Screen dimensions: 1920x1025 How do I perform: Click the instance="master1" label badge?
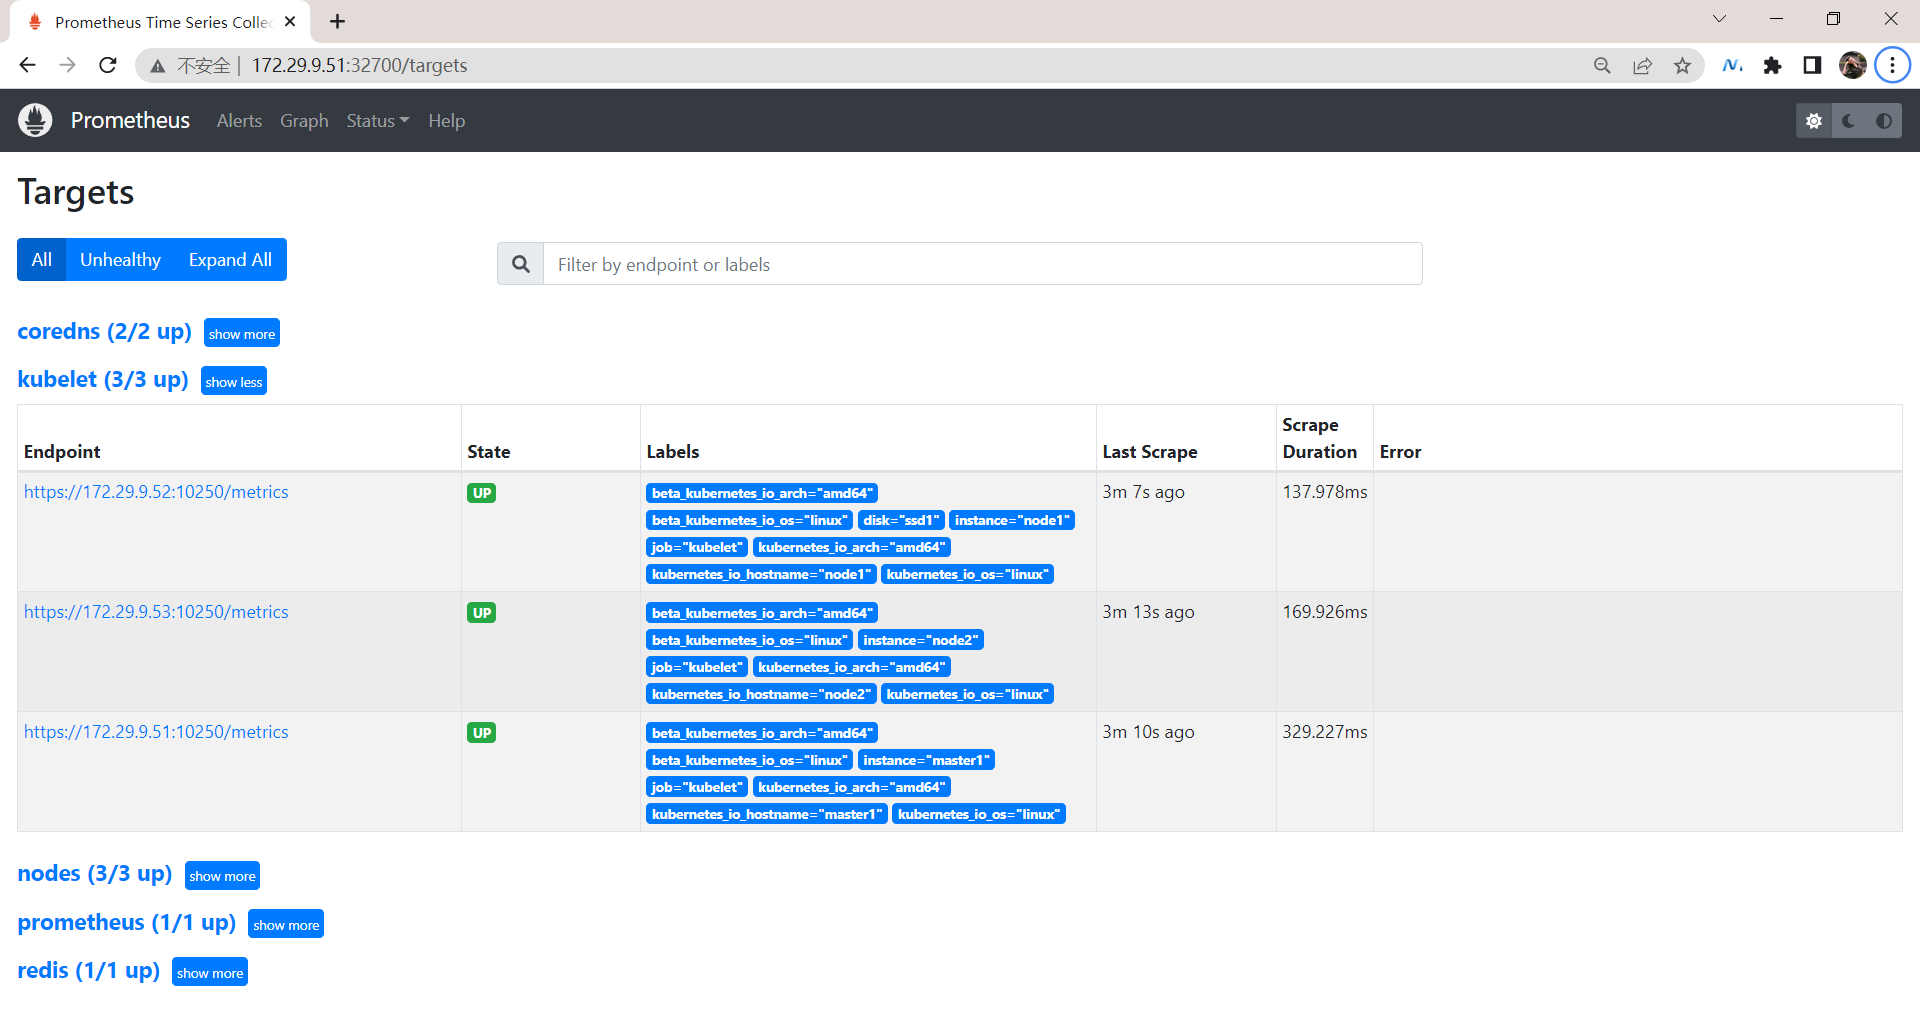927,760
